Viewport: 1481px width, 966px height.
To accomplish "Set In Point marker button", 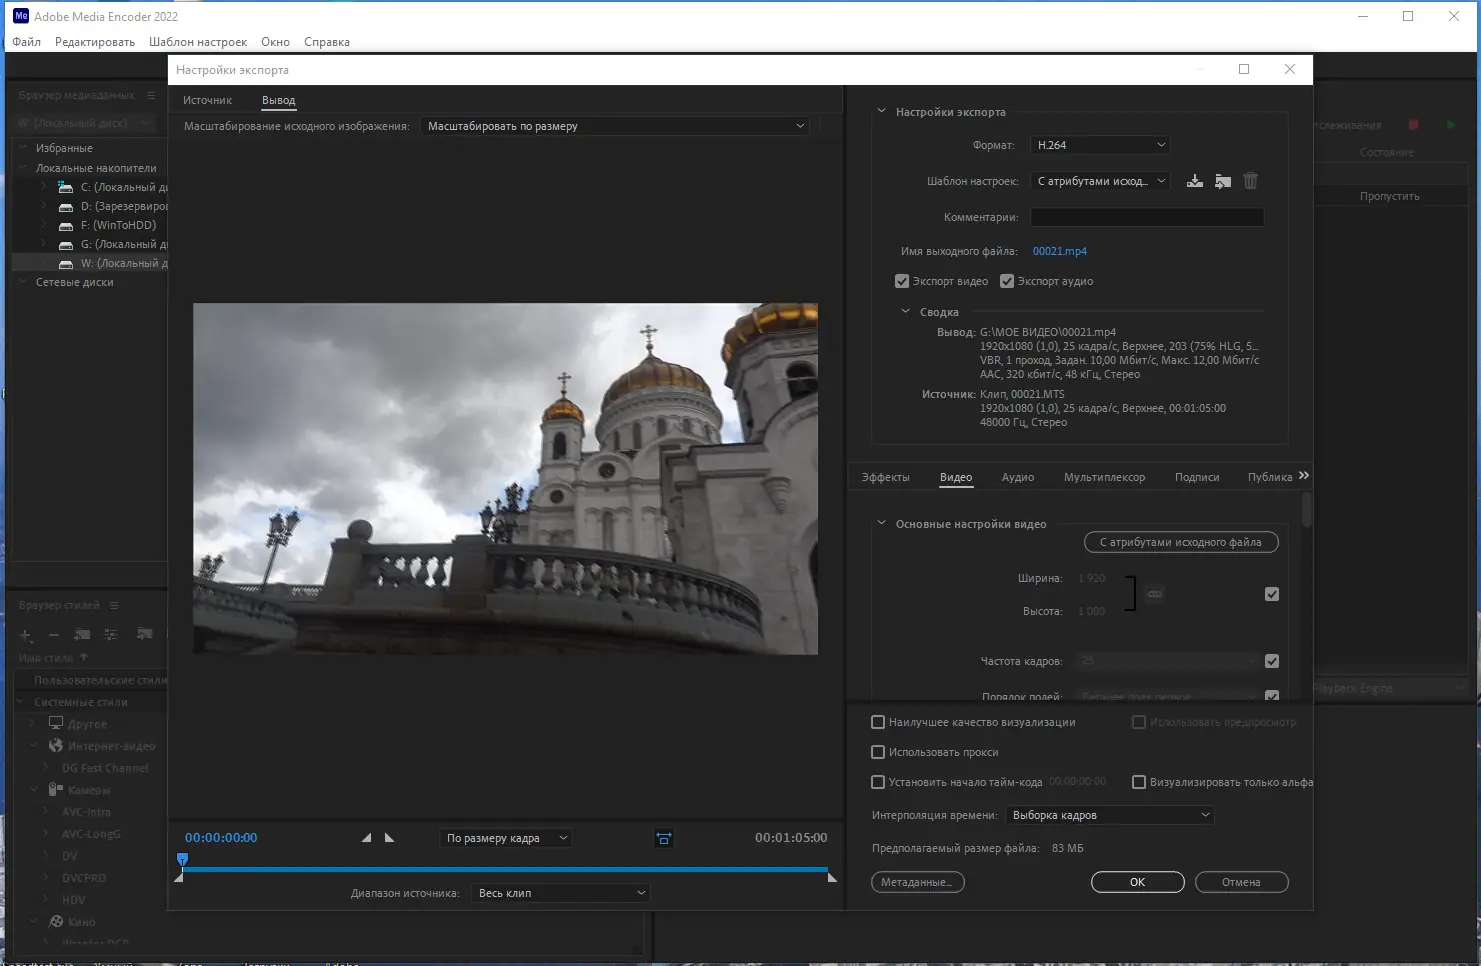I will [x=366, y=838].
